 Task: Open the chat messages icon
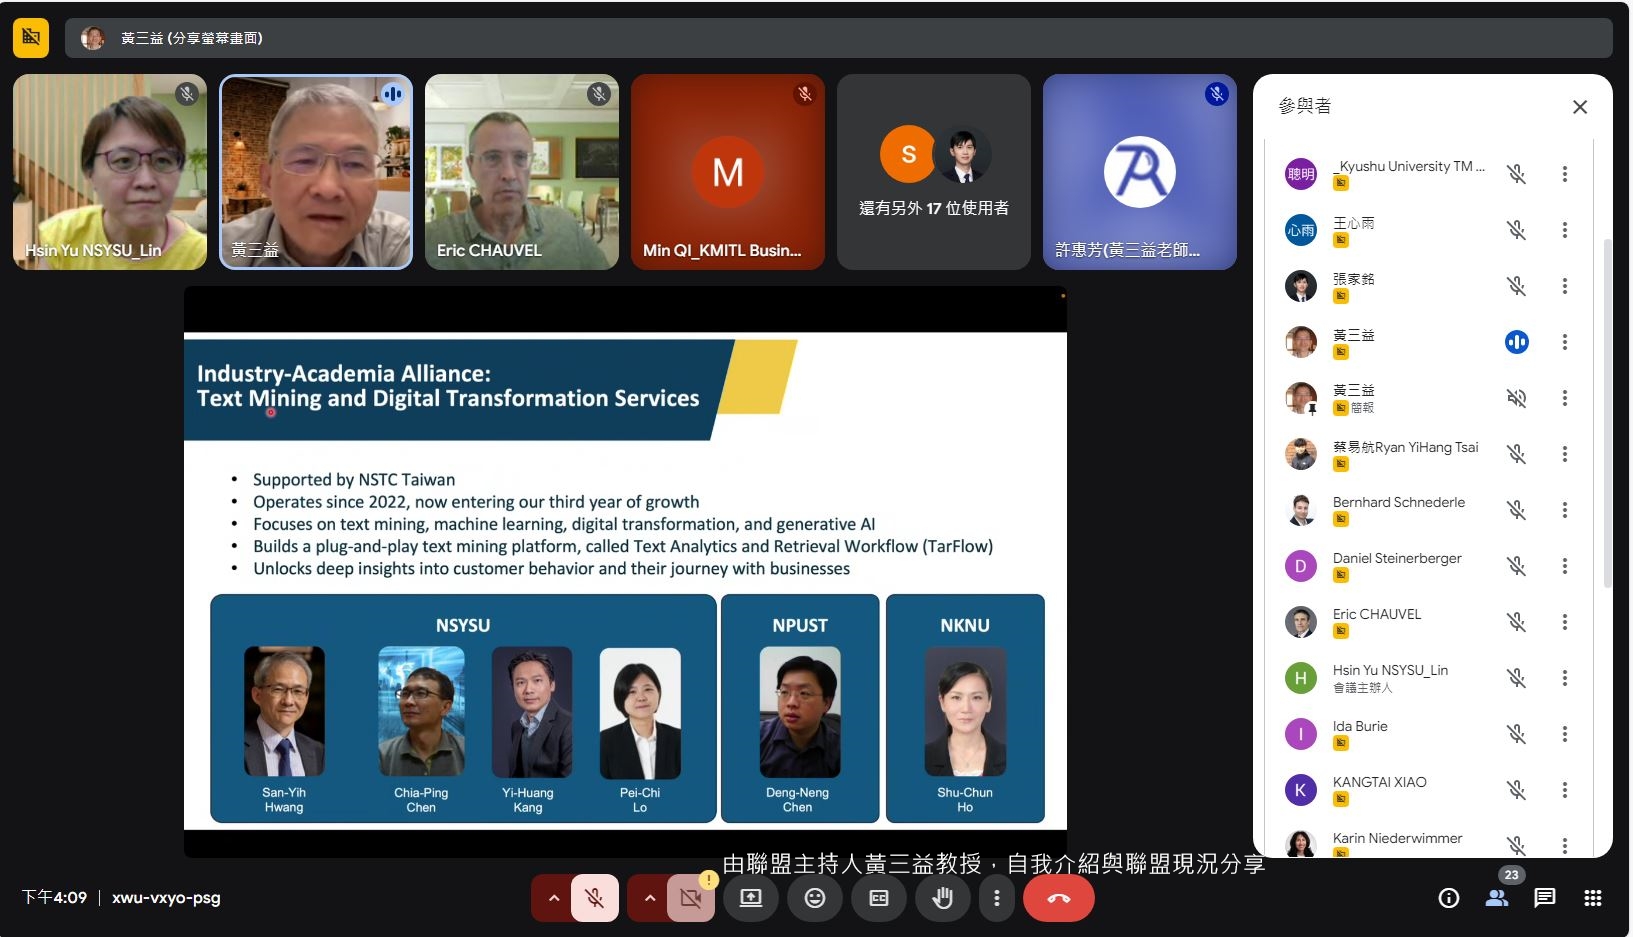[1545, 898]
